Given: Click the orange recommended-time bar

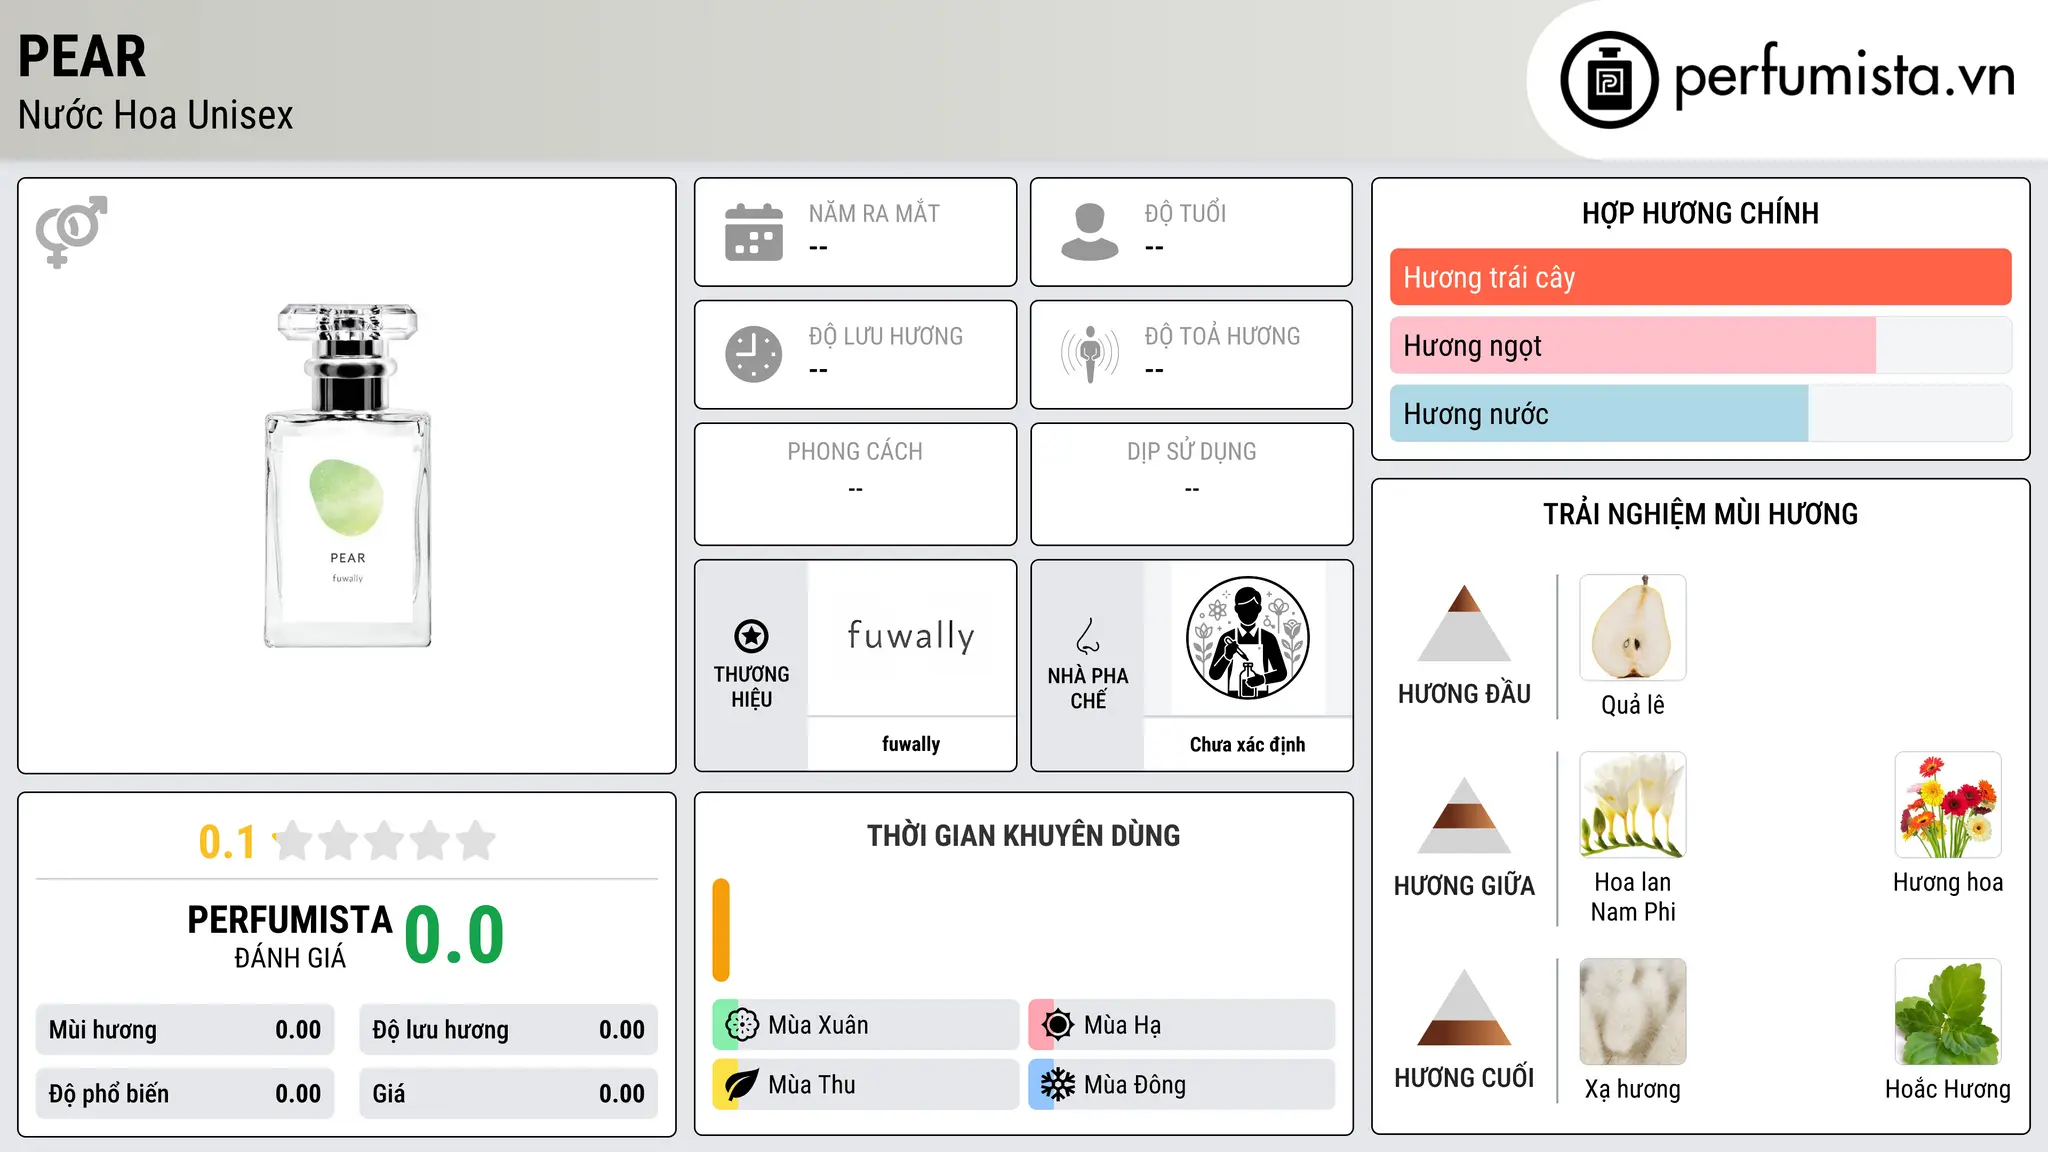Looking at the screenshot, I should coord(721,930).
